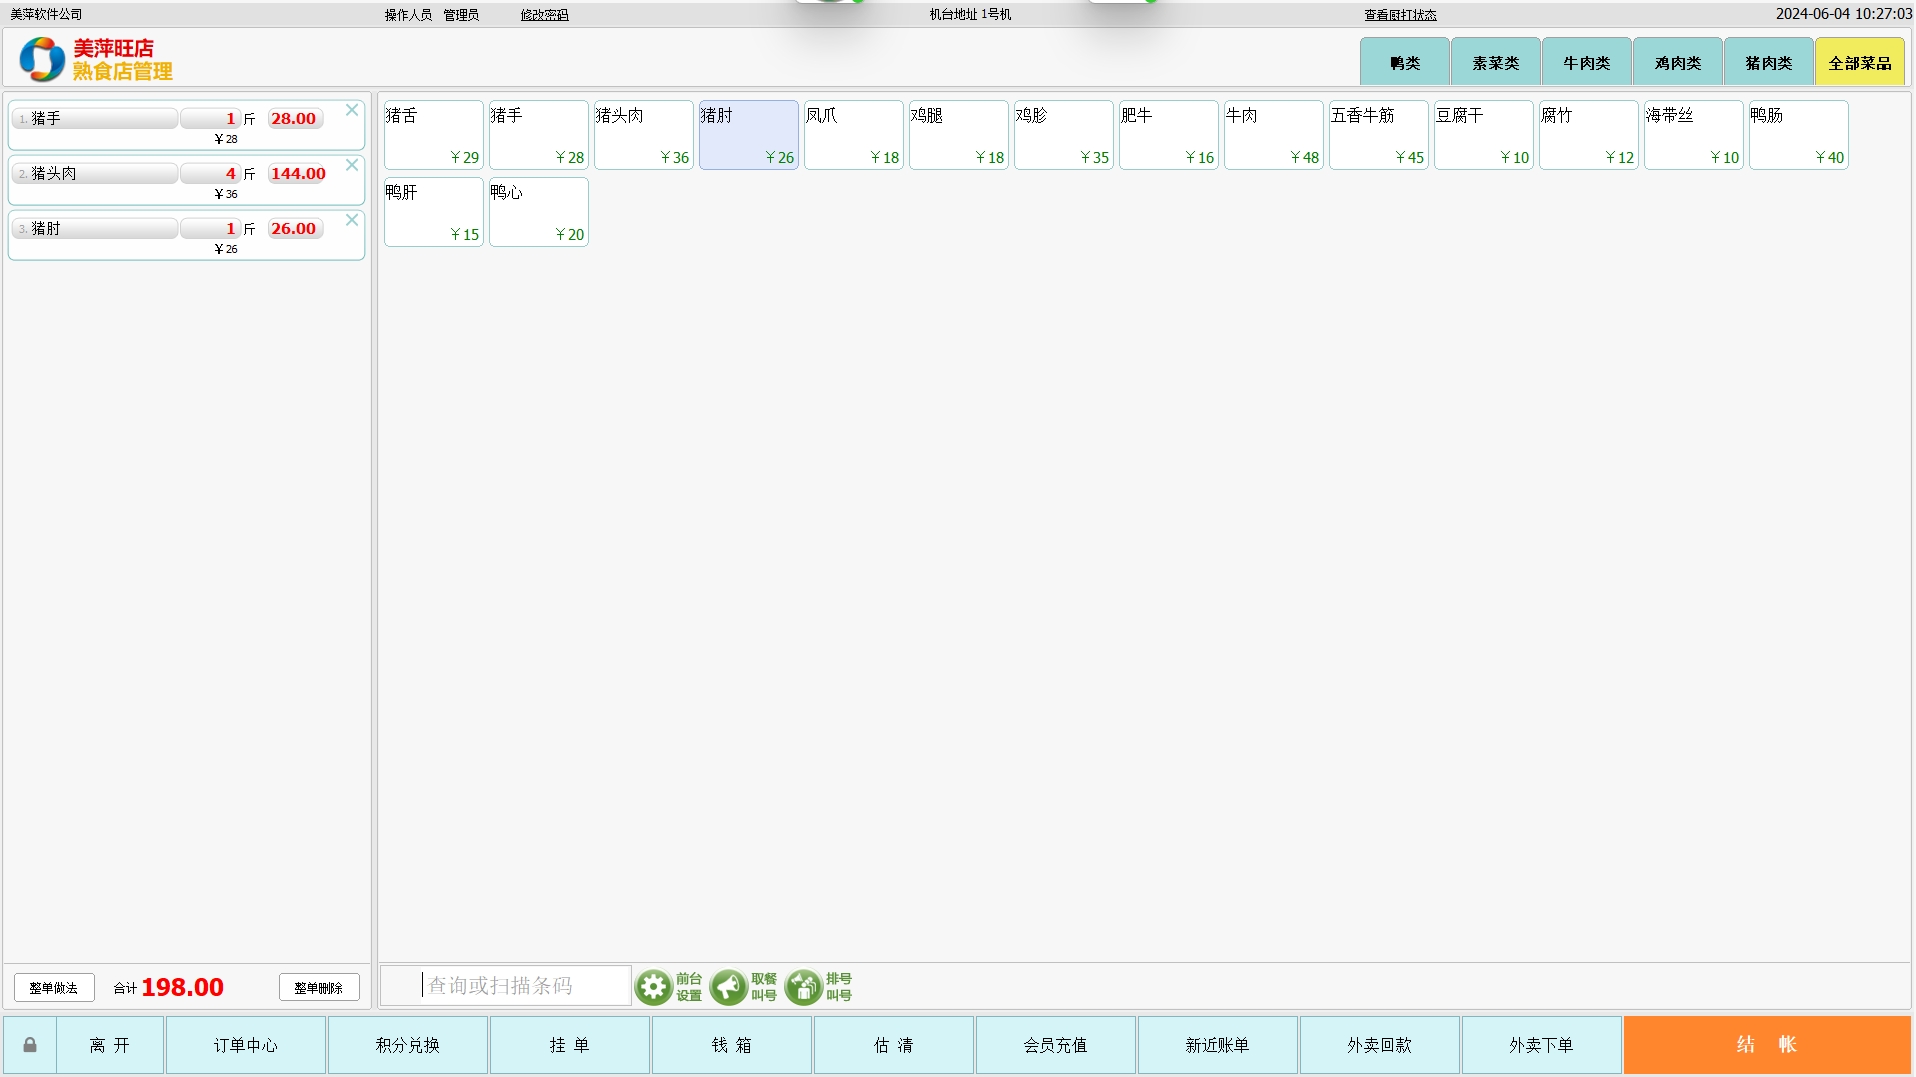Select the 牛肉类 category tab

coord(1586,63)
